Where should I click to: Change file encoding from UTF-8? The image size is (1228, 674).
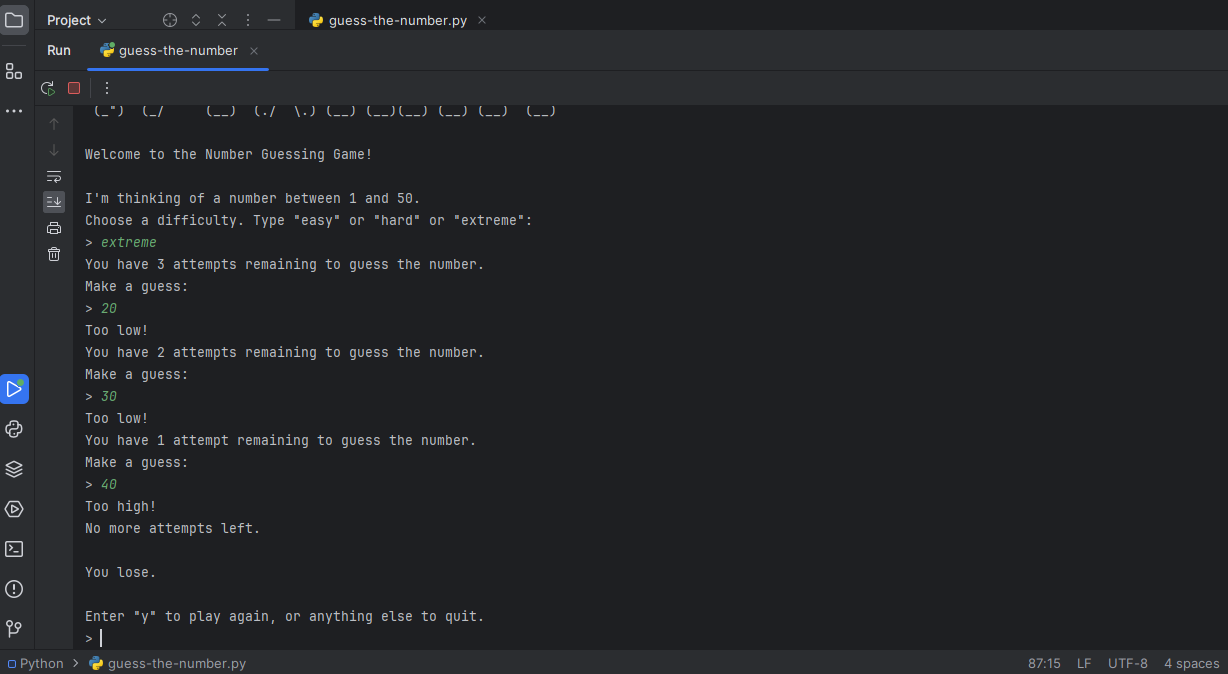coord(1127,663)
